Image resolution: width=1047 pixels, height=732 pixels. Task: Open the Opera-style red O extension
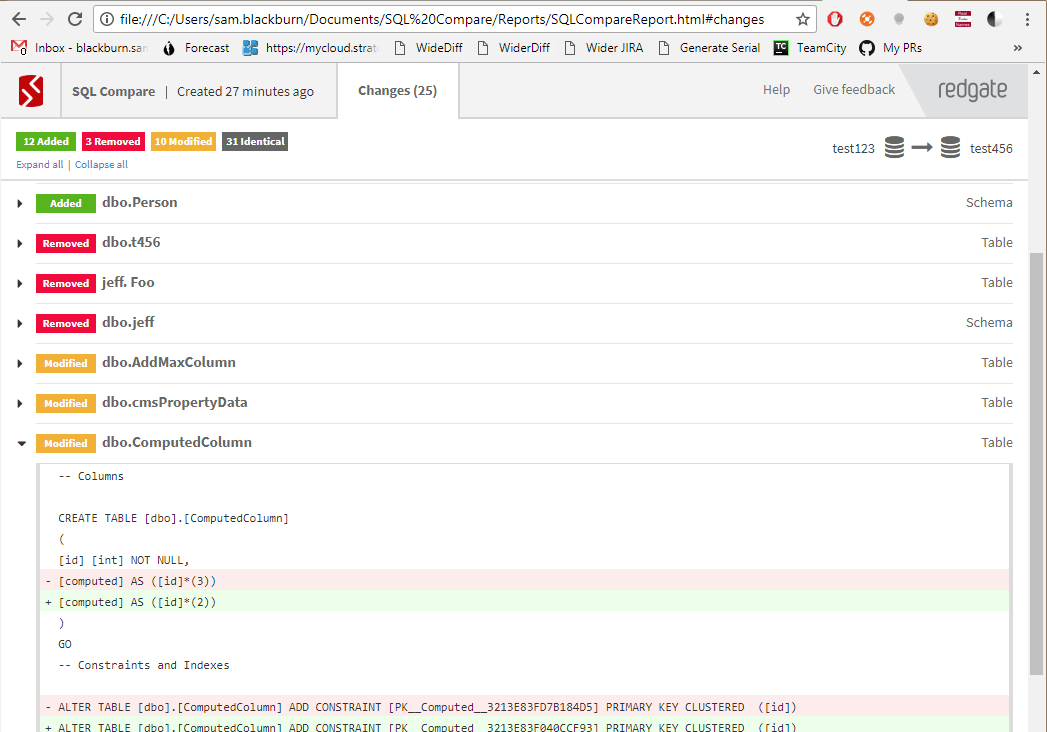(x=835, y=19)
